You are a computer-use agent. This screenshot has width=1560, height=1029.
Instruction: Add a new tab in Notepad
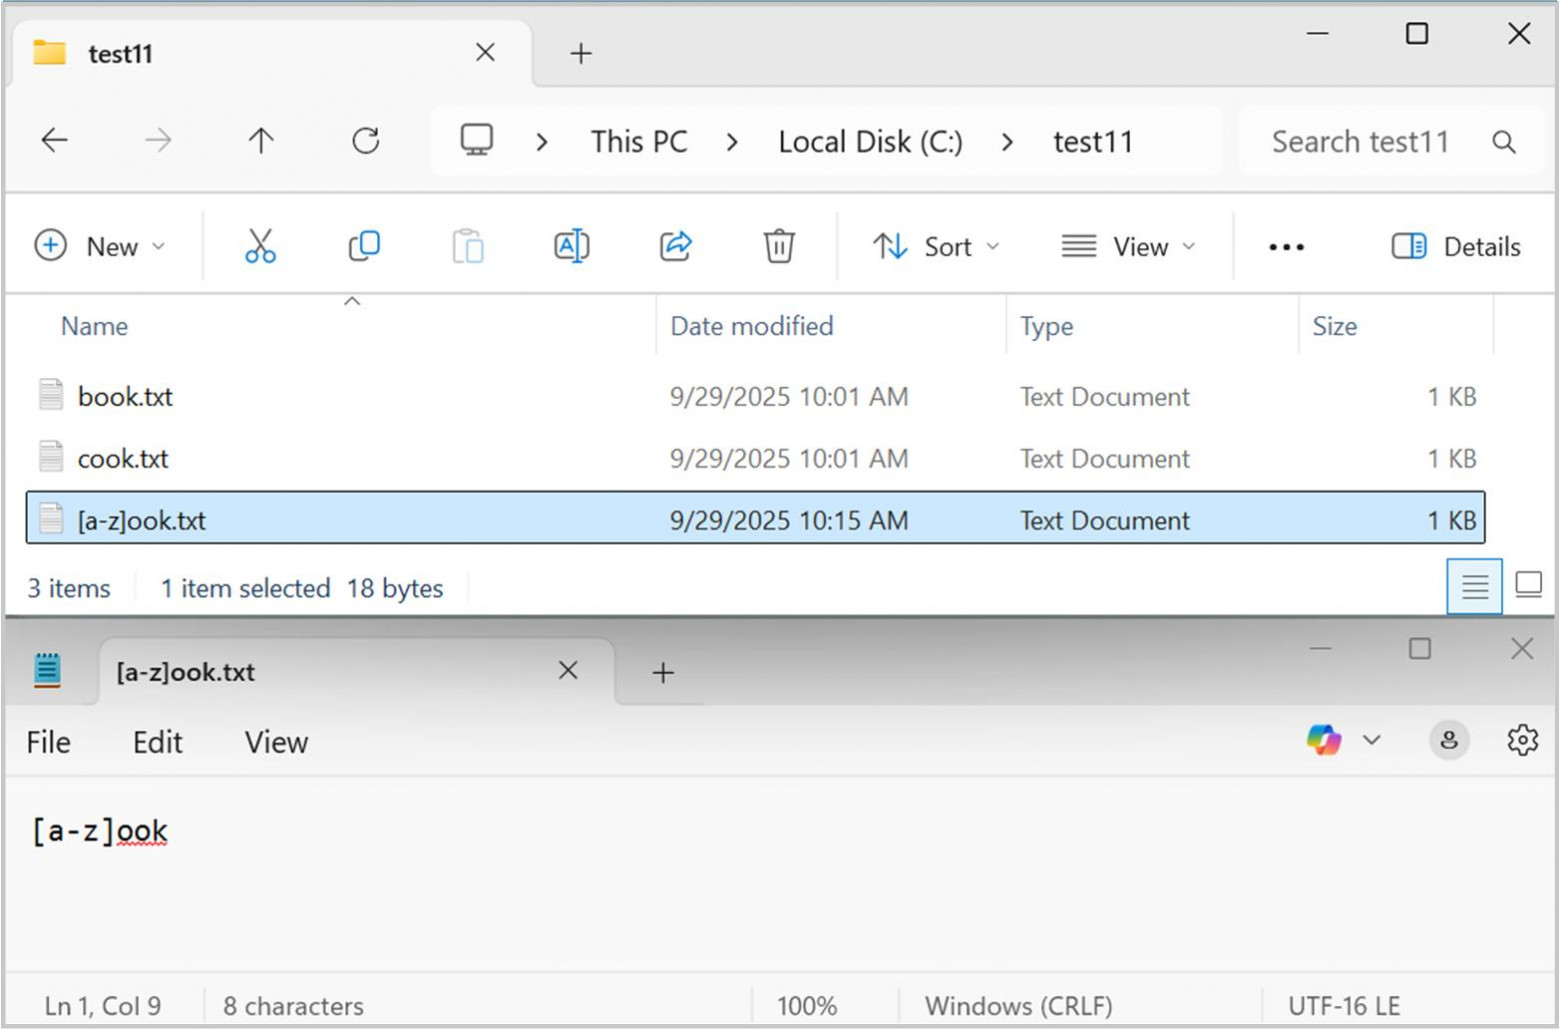coord(663,672)
